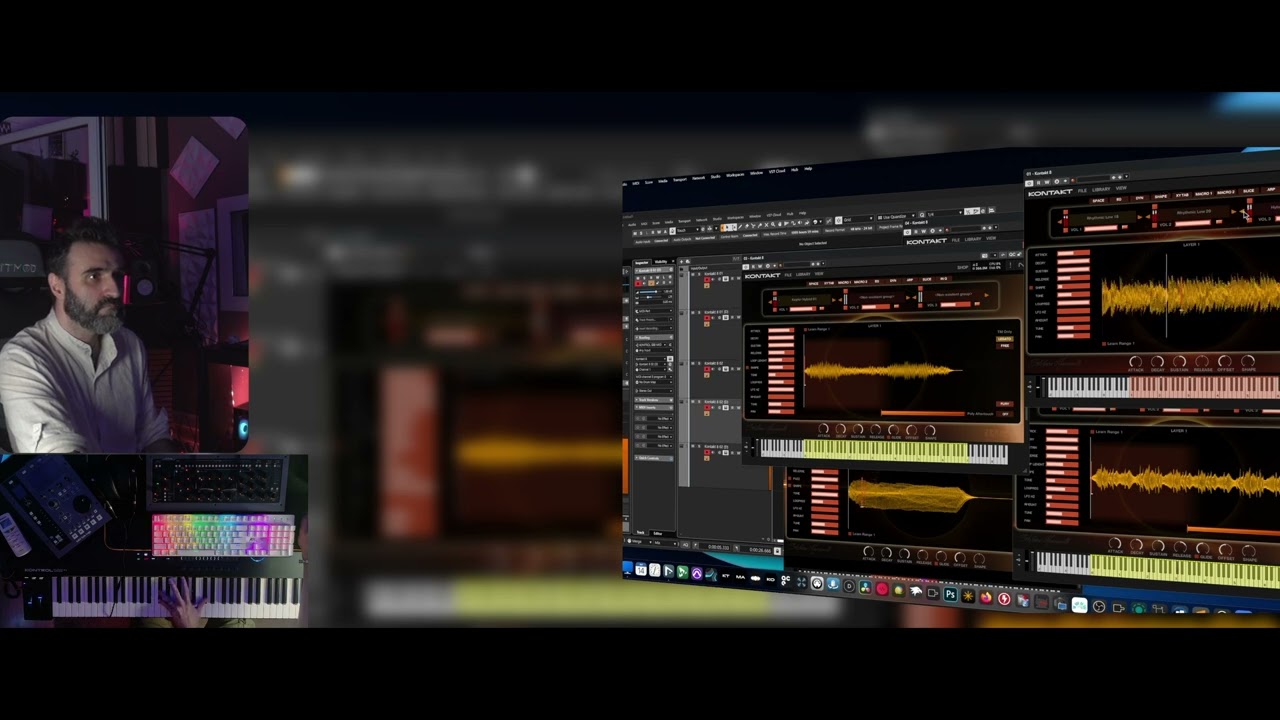Select the Object Selection arrow tool
This screenshot has width=1280, height=720.
tap(728, 227)
